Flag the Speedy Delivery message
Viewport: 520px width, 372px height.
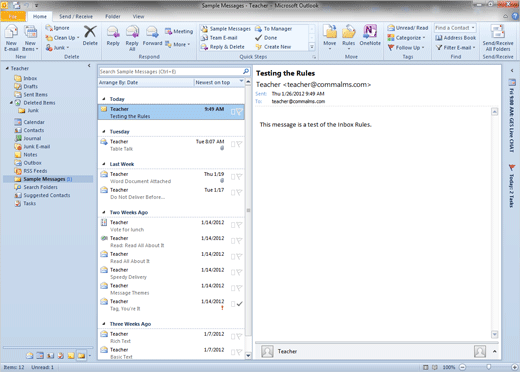pos(239,272)
